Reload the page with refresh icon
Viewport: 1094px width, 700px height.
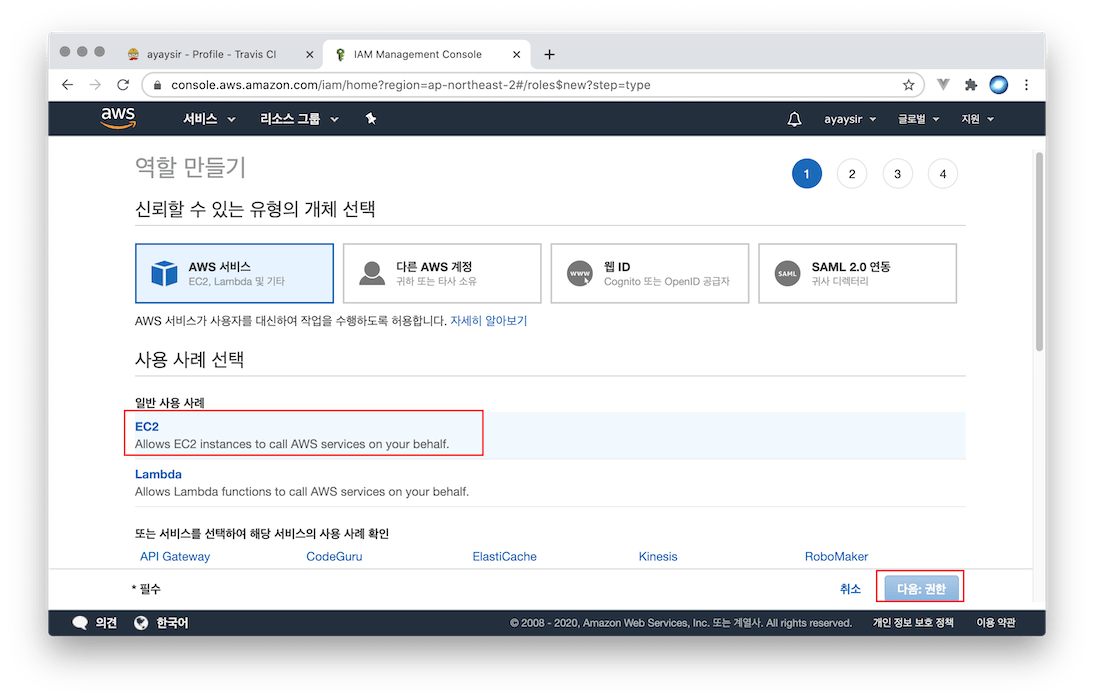click(123, 85)
